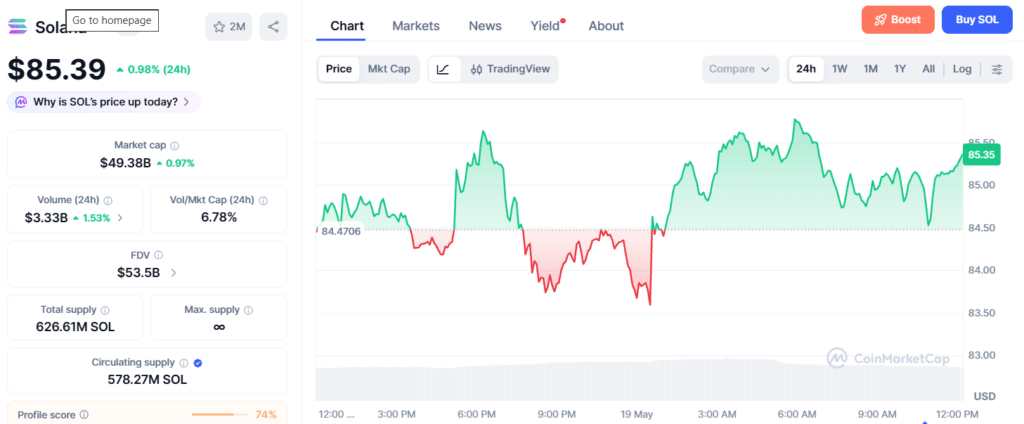Click Volume (24h) info icon
This screenshot has width=1024, height=424.
pyautogui.click(x=108, y=201)
